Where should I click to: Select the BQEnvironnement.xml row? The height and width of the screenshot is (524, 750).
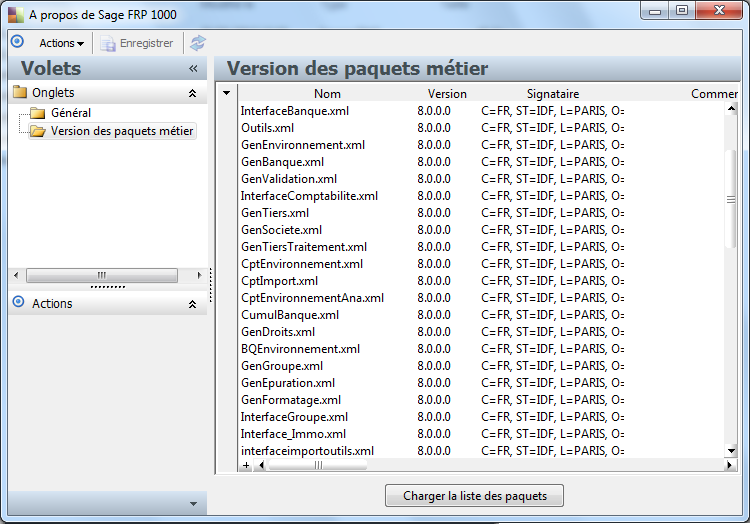point(481,349)
